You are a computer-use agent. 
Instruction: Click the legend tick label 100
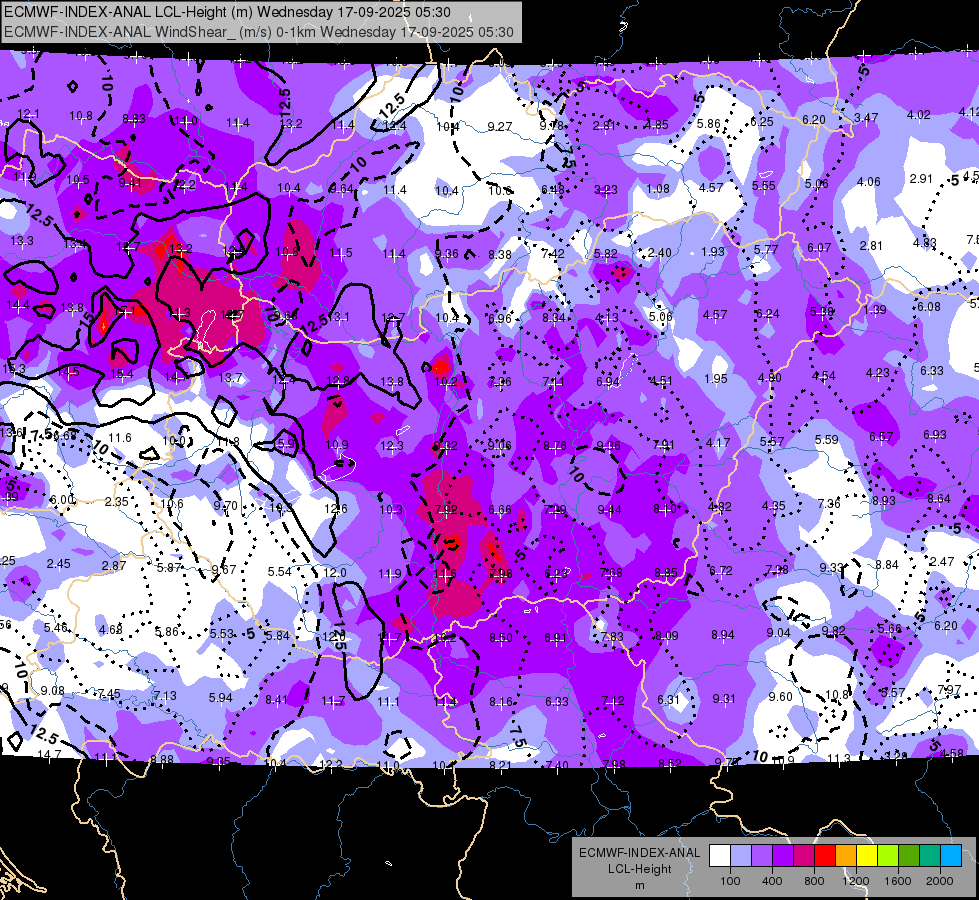pyautogui.click(x=730, y=881)
